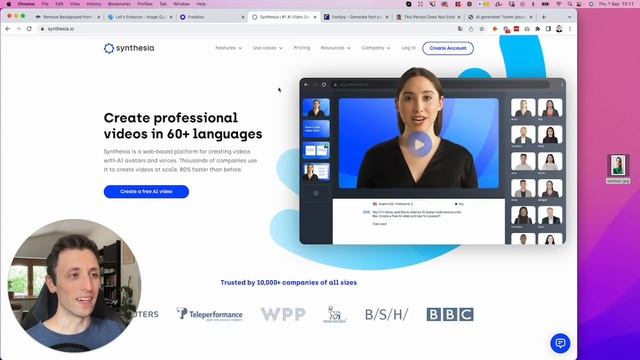Open macOS Spotlight search icon
This screenshot has height=360, width=640.
(x=569, y=4)
